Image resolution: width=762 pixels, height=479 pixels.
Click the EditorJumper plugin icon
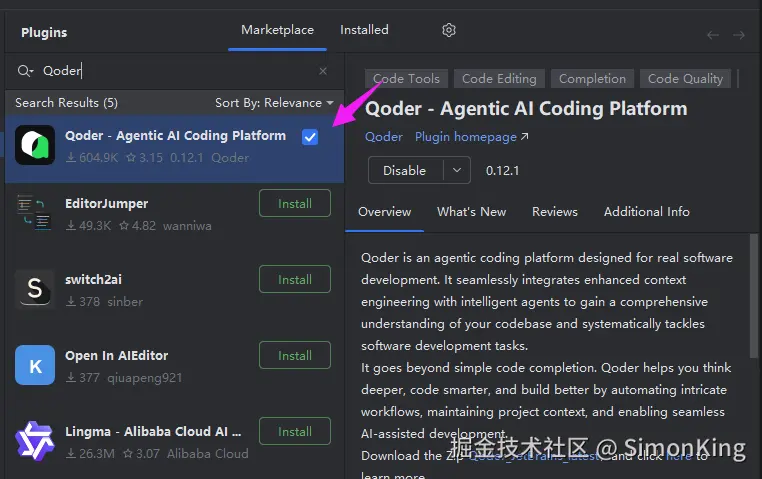click(x=34, y=213)
